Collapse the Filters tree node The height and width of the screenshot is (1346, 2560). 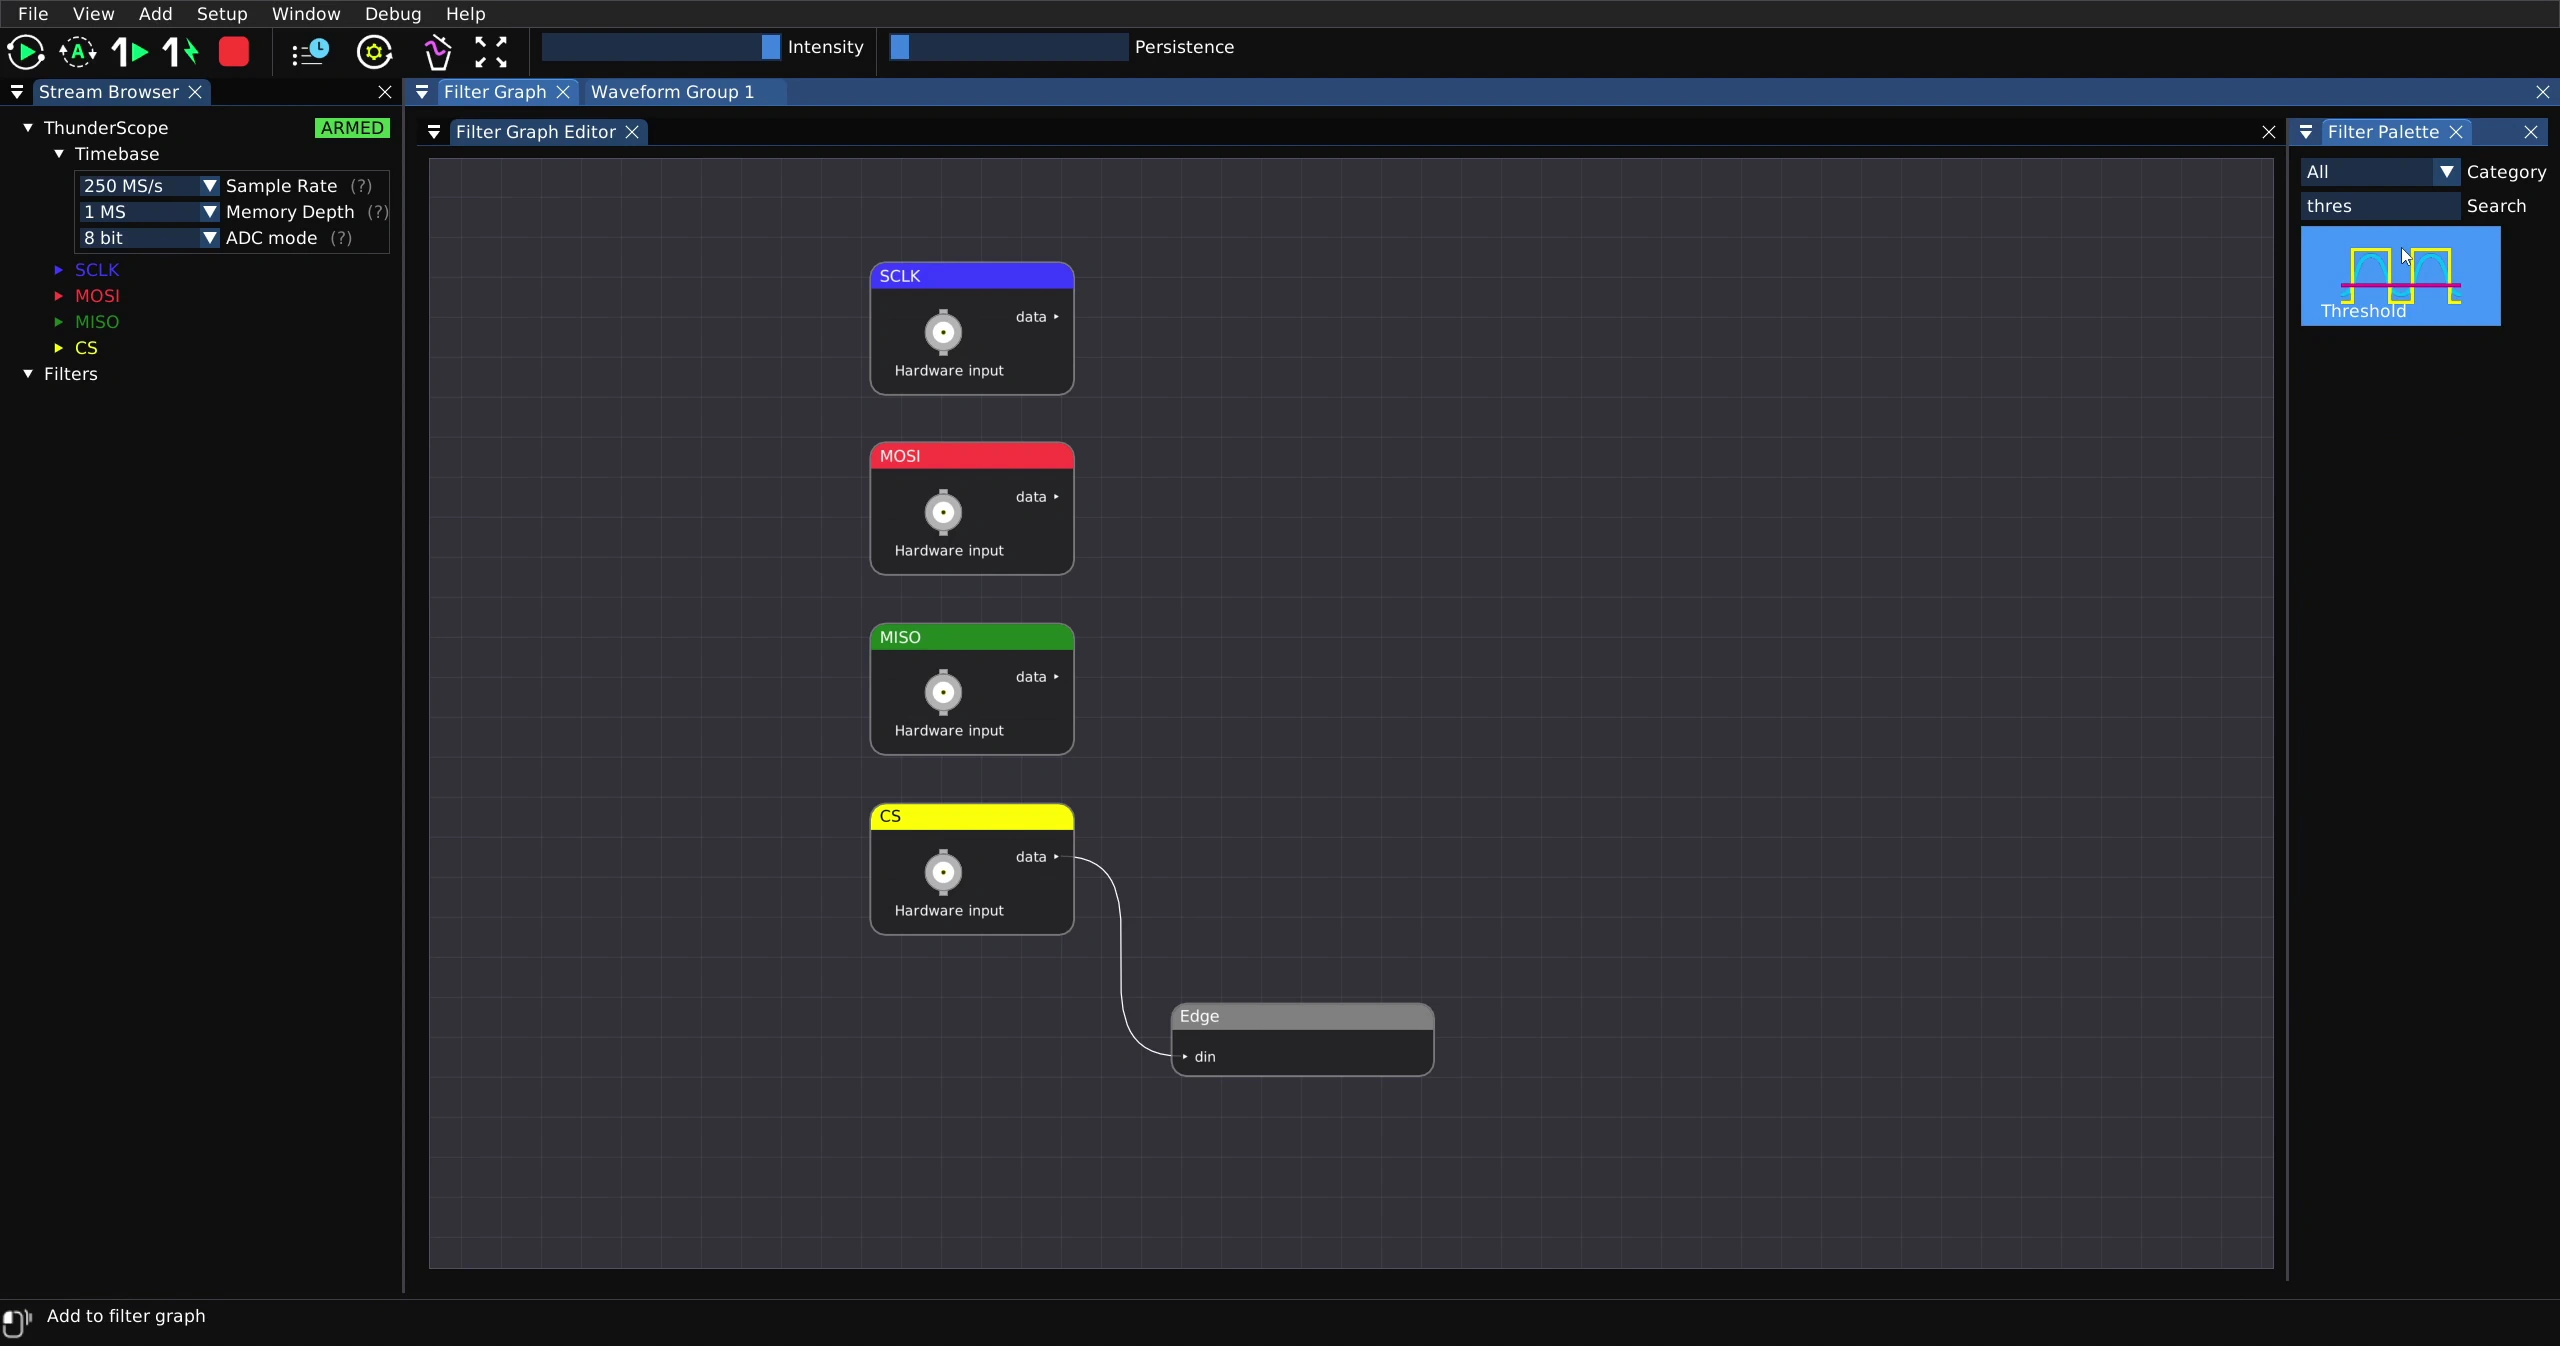coord(28,374)
